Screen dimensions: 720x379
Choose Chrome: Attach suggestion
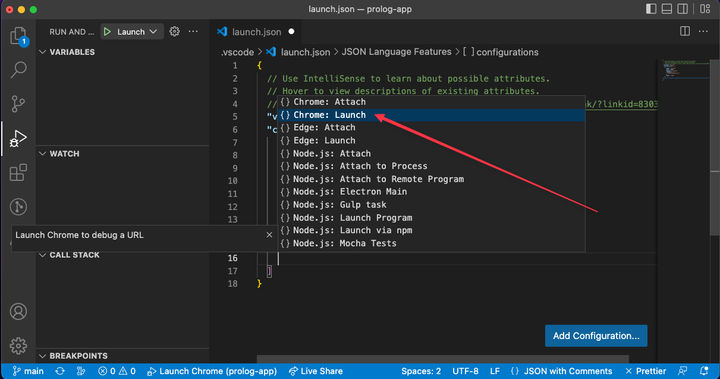pos(432,102)
